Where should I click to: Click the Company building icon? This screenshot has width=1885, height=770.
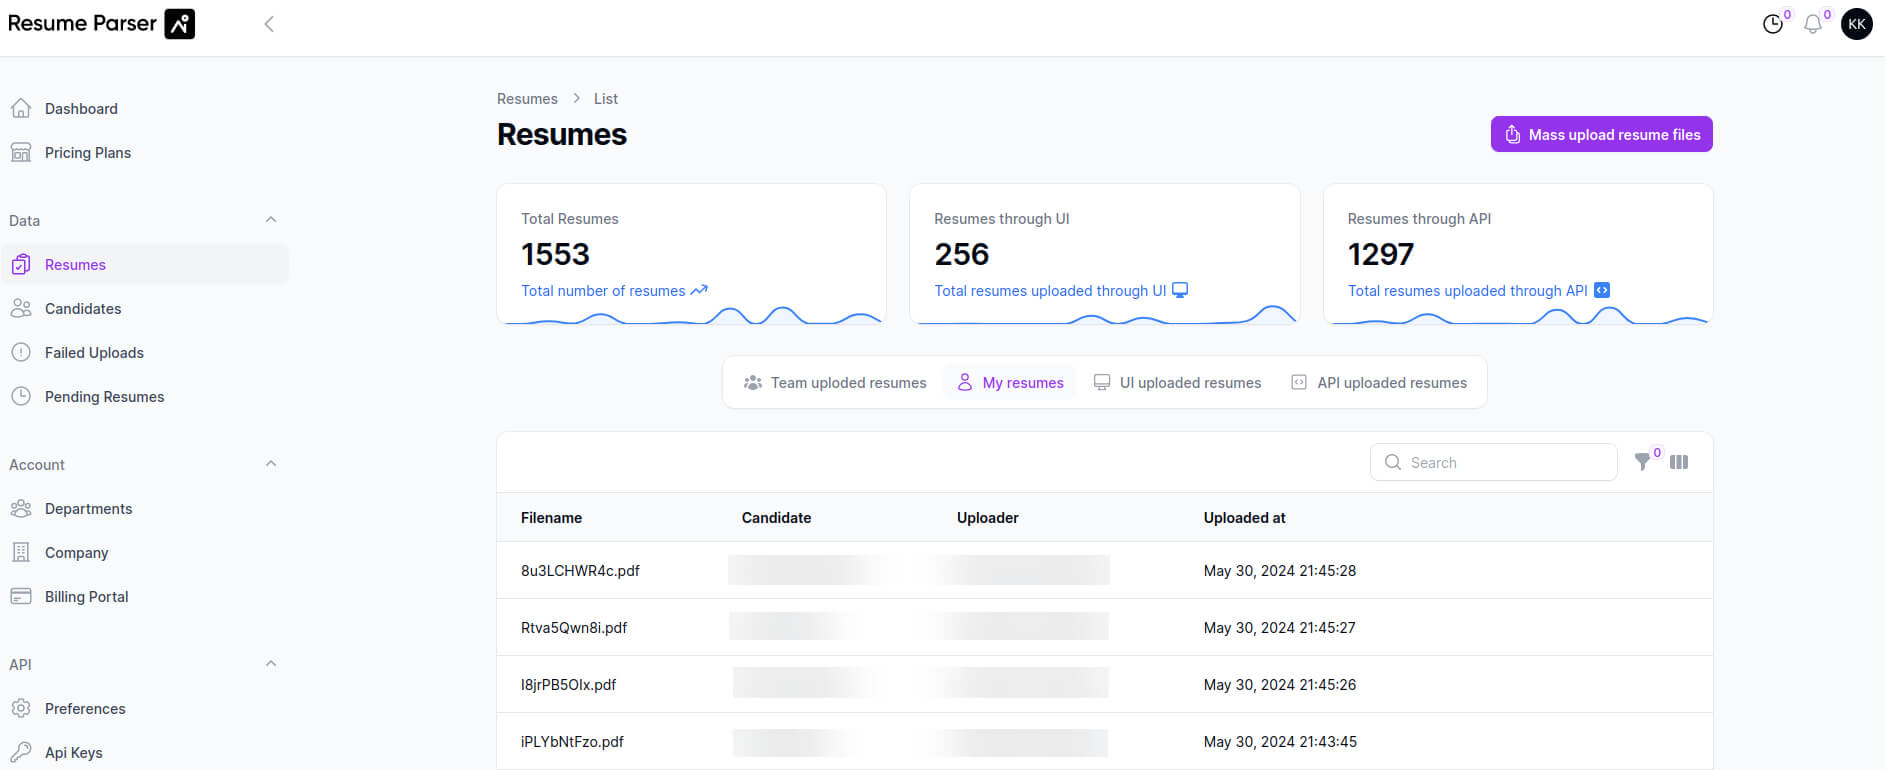pos(21,552)
